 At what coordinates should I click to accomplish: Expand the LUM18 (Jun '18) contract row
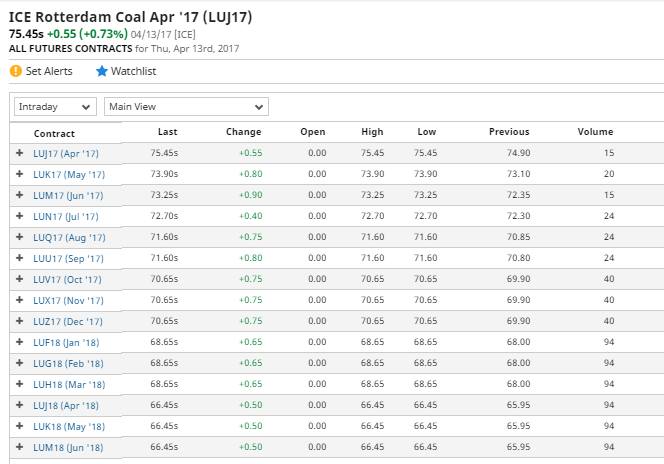(20, 447)
